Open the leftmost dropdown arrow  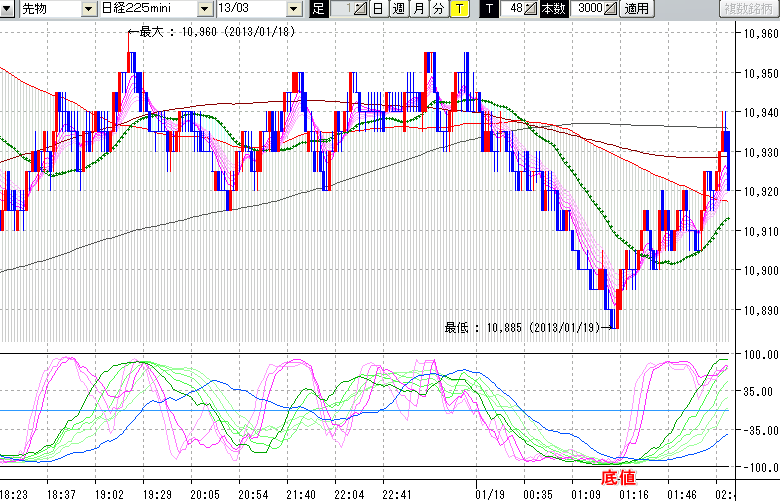point(8,9)
